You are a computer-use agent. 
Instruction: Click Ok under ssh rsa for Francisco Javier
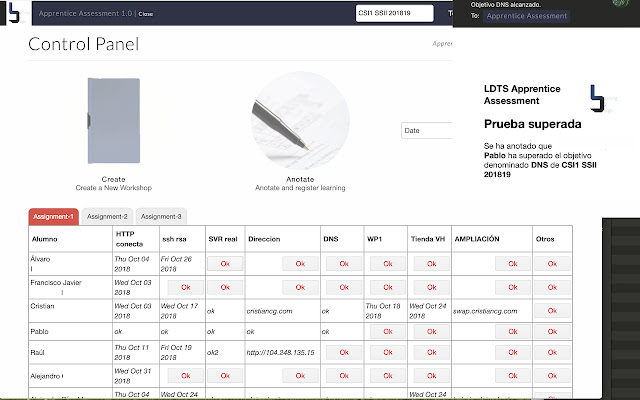coord(185,287)
